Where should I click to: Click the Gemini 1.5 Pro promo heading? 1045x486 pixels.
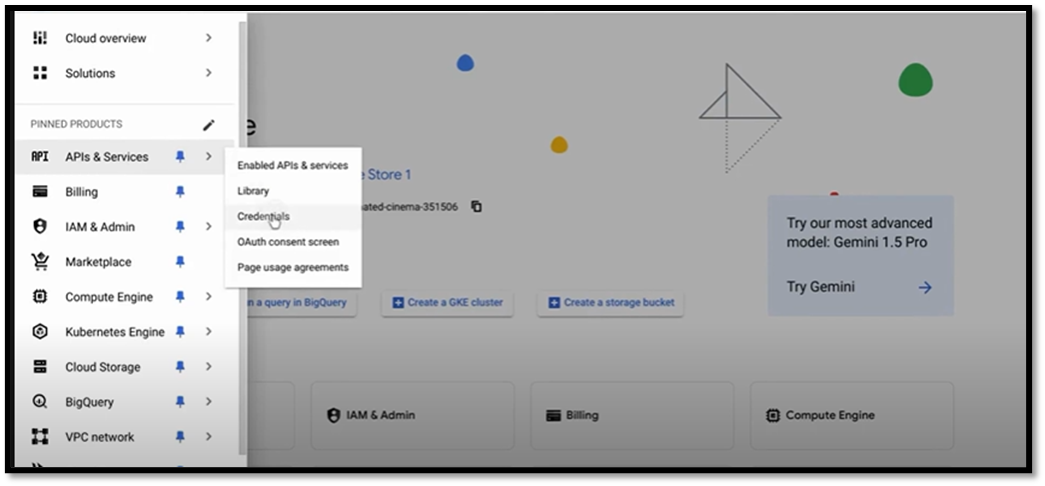tap(860, 233)
